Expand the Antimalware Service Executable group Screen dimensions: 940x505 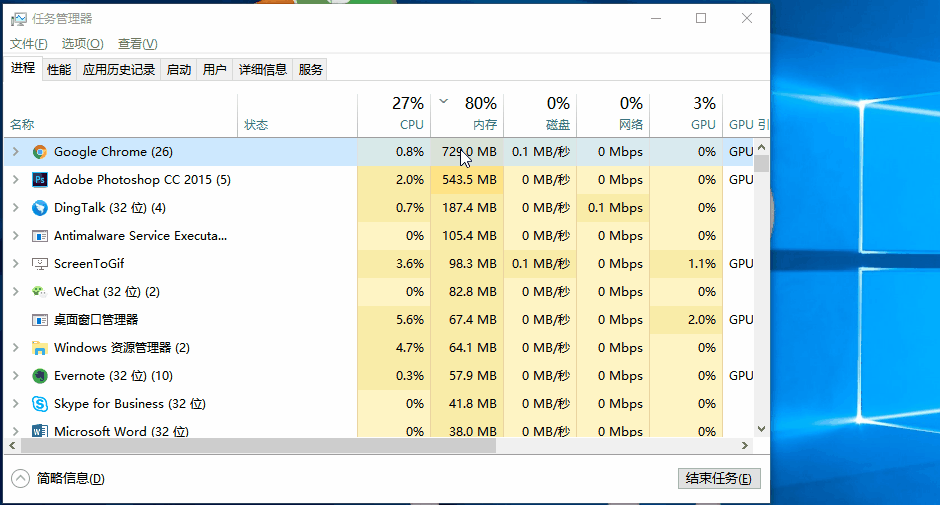pyautogui.click(x=16, y=236)
